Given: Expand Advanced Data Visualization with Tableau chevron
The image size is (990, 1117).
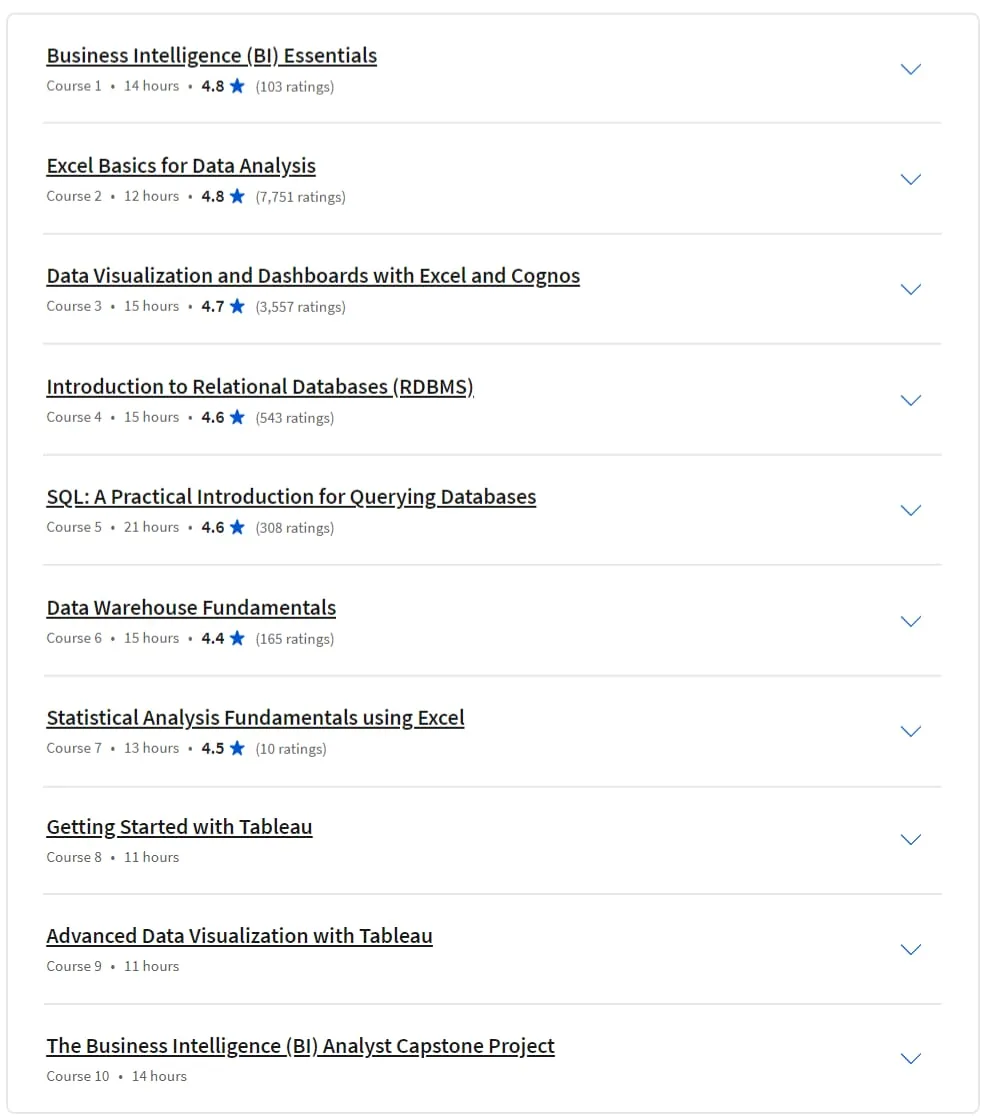Looking at the screenshot, I should [911, 950].
